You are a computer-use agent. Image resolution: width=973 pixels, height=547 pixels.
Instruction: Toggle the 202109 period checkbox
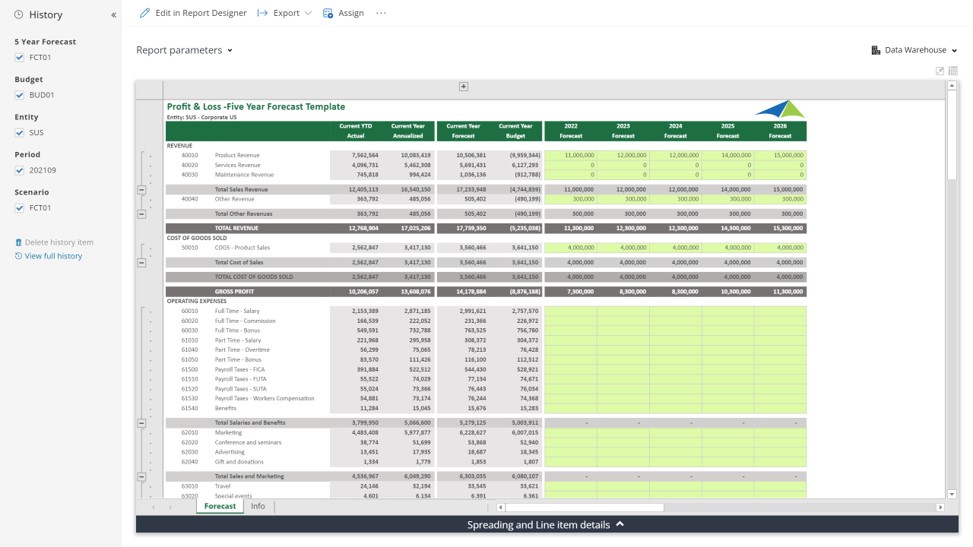coord(20,170)
